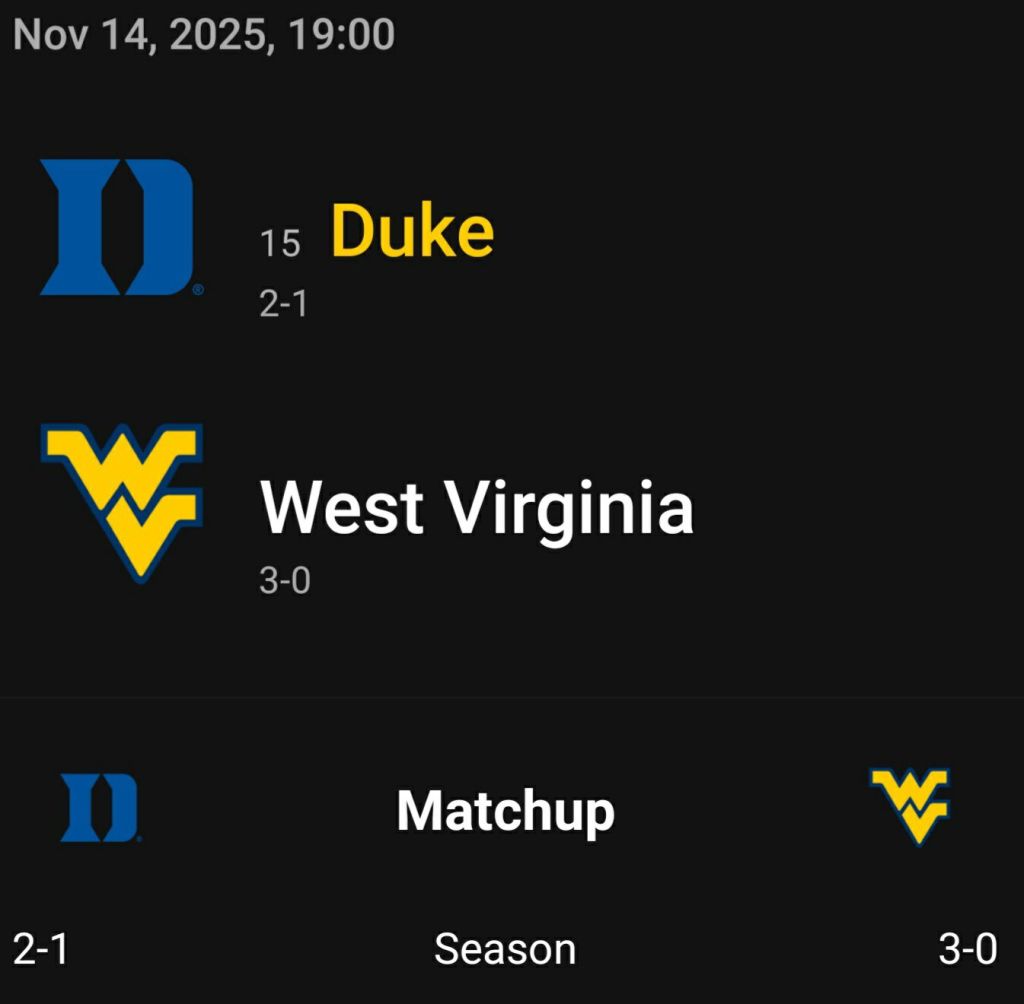1024x1004 pixels.
Task: Click the registered trademark mark by the large Duke logo
Action: (197, 289)
